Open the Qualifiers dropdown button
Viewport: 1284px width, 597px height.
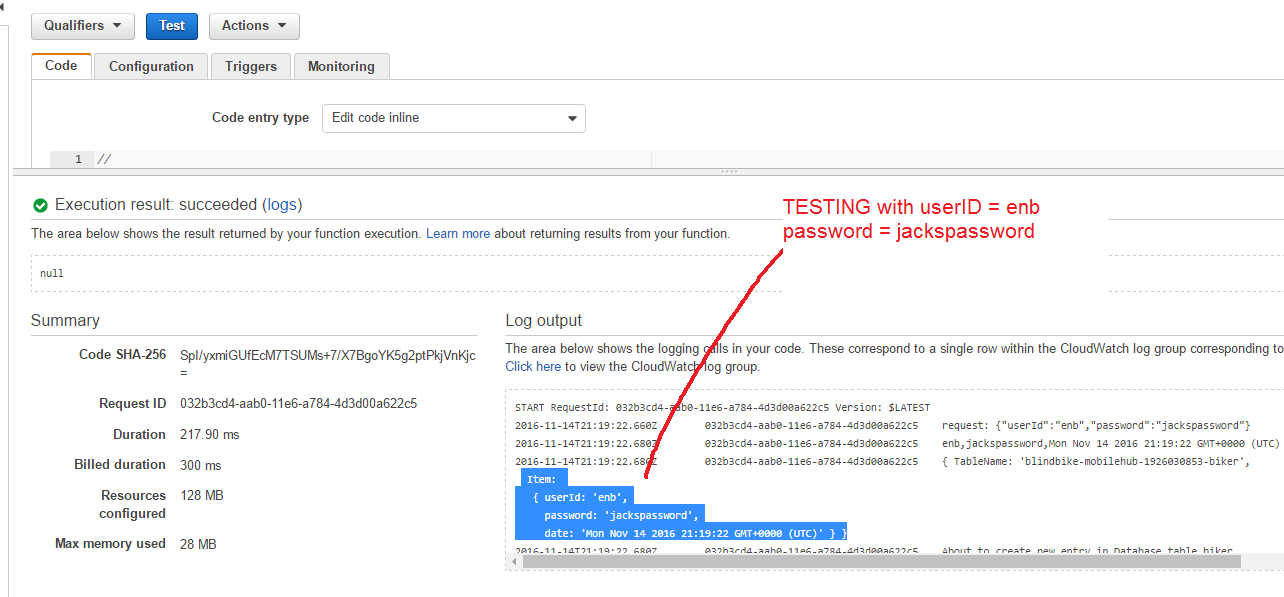click(83, 26)
